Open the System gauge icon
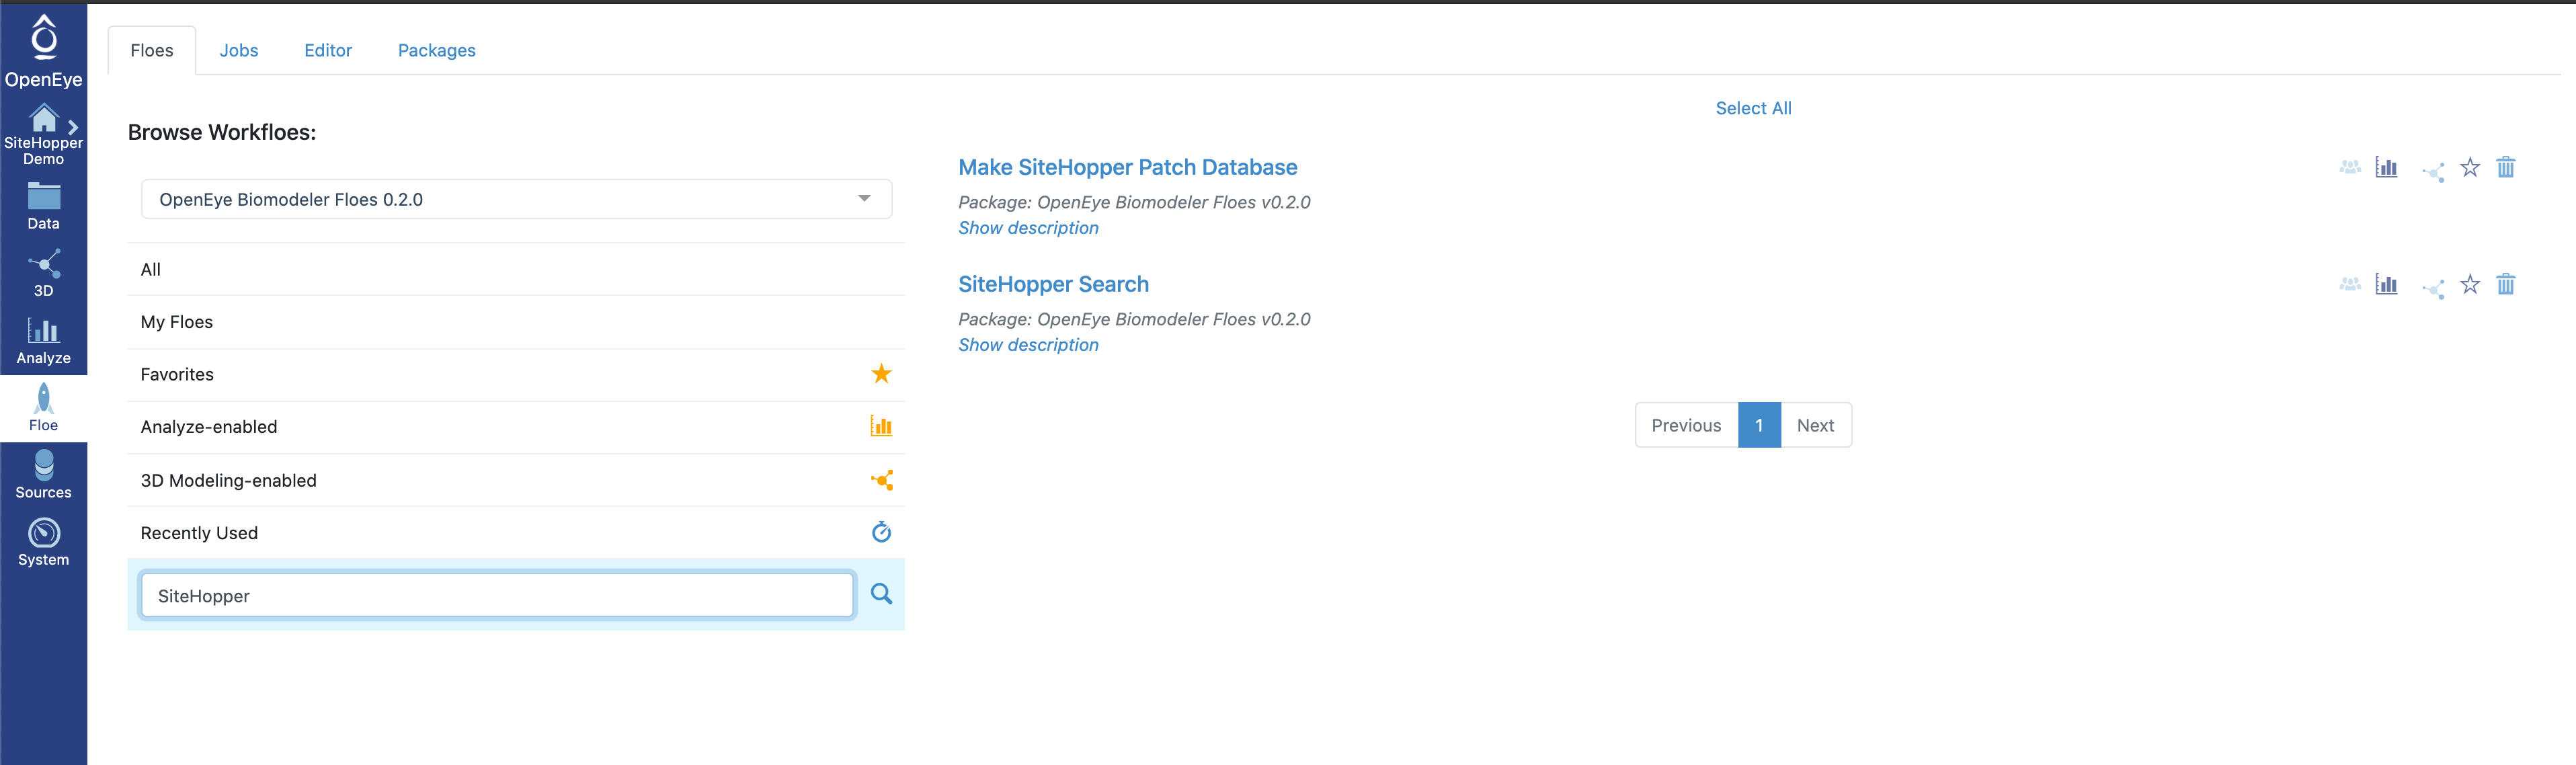Screen dimensions: 2576x765 tap(44, 533)
